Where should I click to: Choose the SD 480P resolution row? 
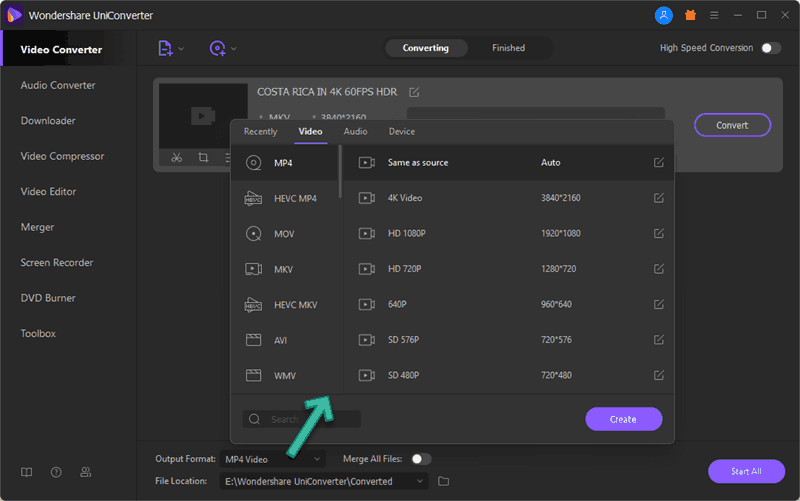point(509,375)
